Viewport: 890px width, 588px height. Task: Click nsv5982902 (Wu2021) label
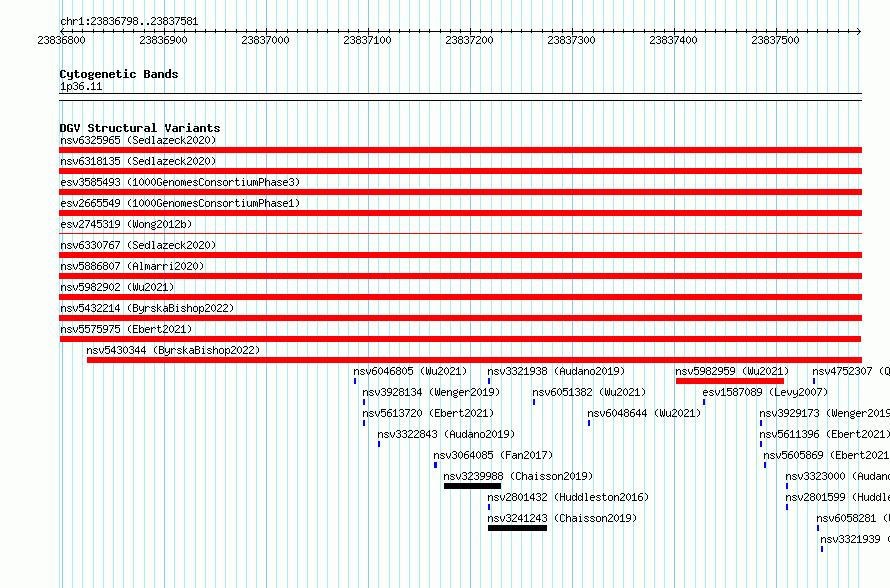[x=117, y=287]
